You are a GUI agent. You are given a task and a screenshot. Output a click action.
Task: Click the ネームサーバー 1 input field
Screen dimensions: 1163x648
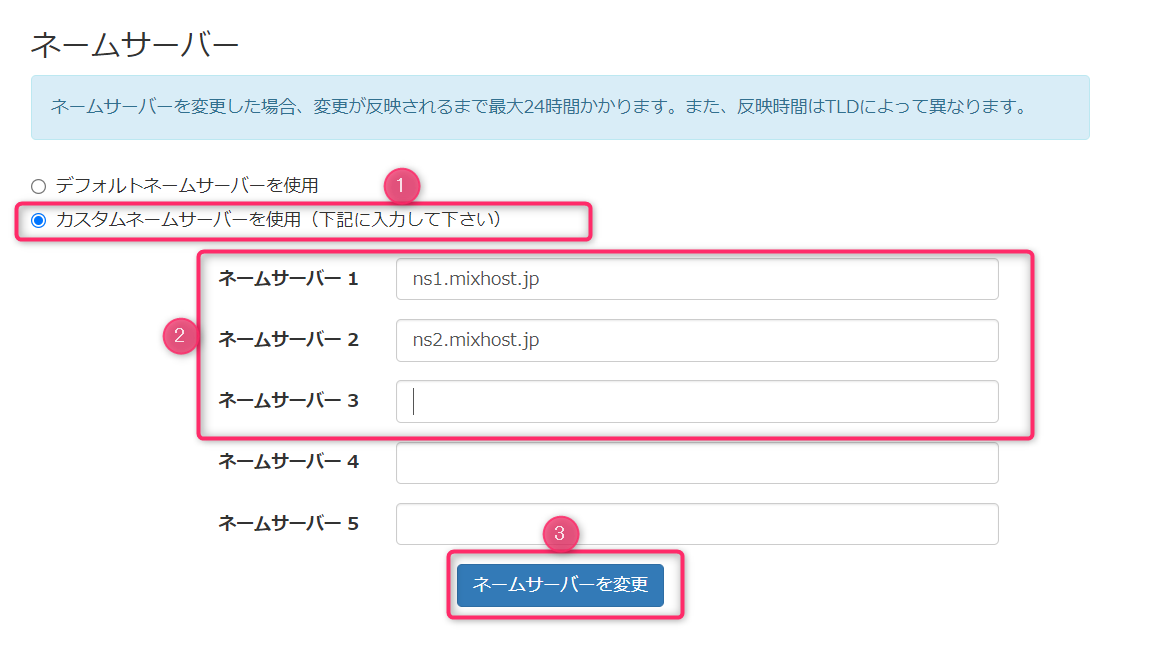coord(697,279)
